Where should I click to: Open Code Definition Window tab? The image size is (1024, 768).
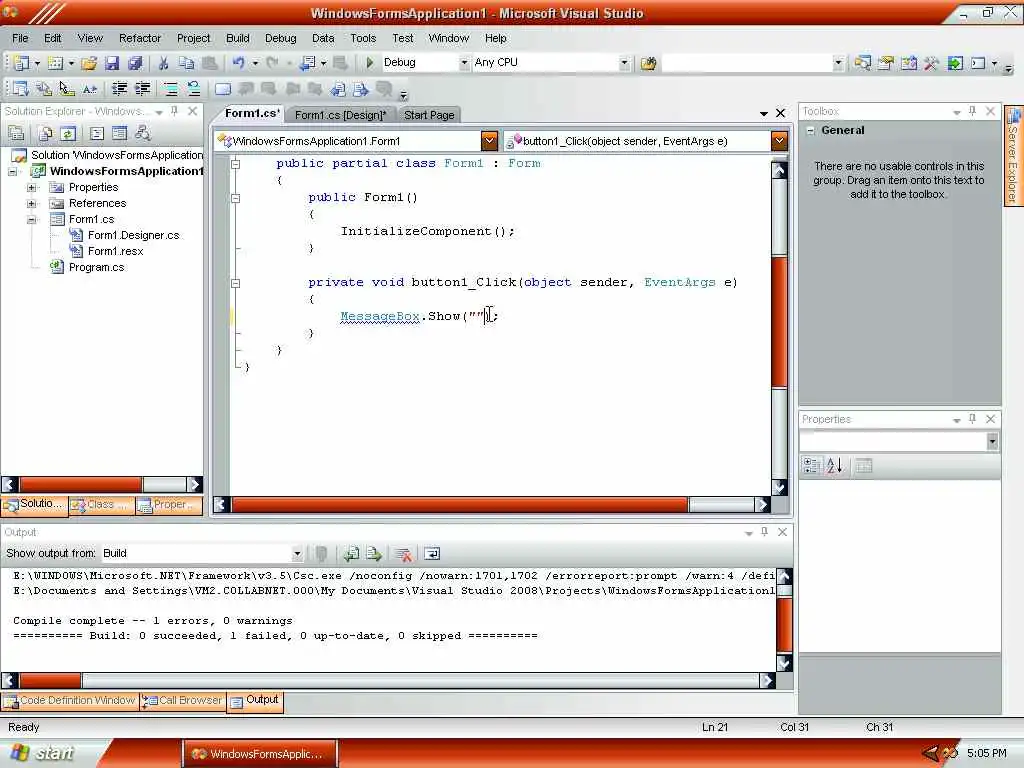(x=70, y=700)
